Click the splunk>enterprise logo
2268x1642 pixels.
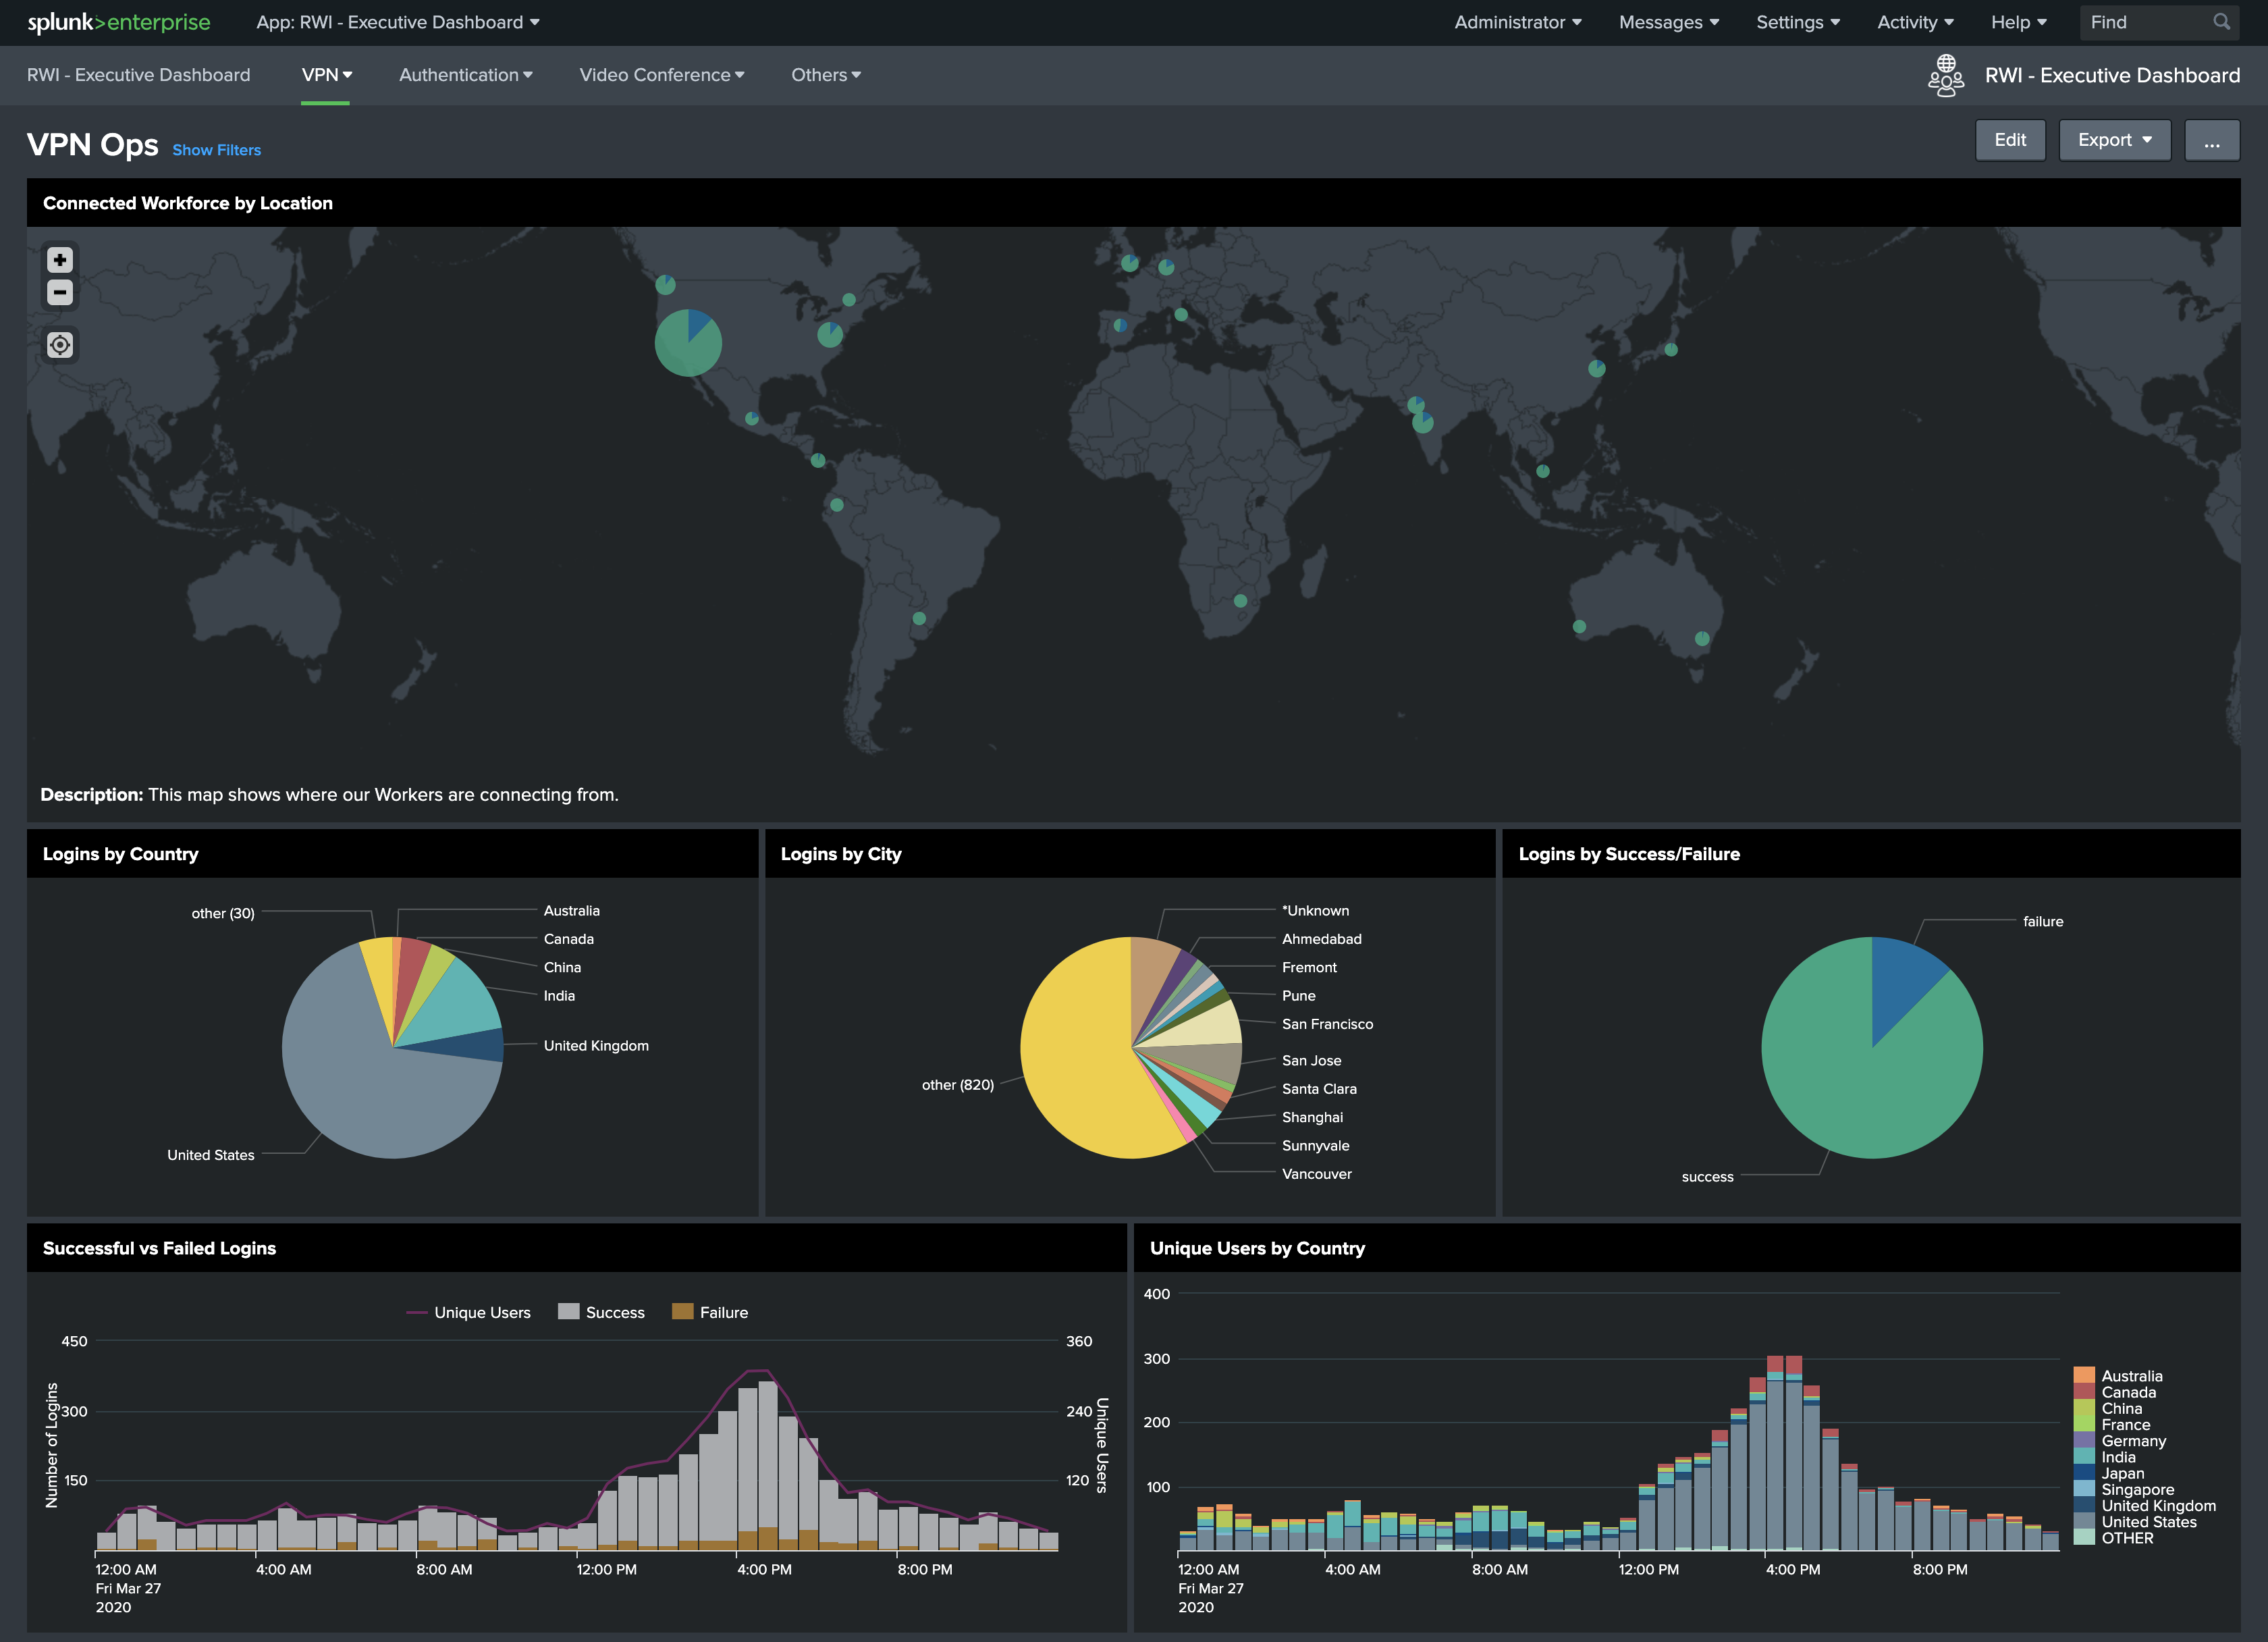click(119, 22)
